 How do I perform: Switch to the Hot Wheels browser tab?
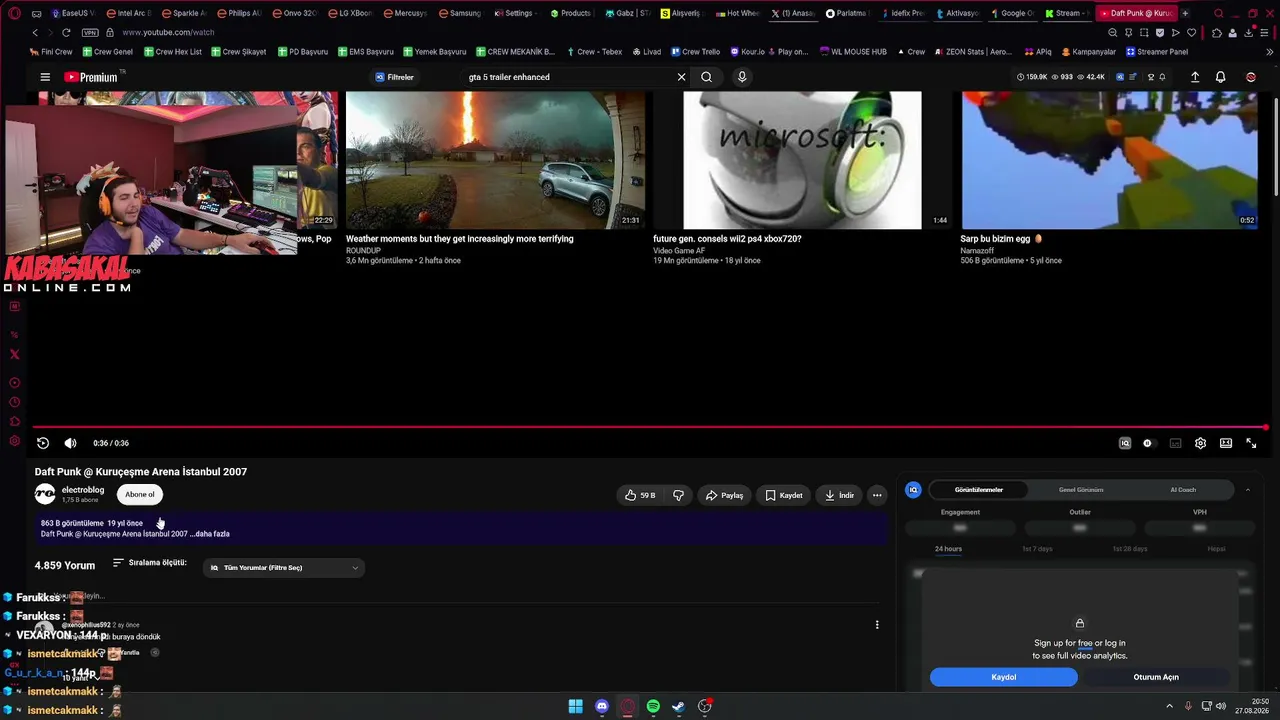(737, 13)
